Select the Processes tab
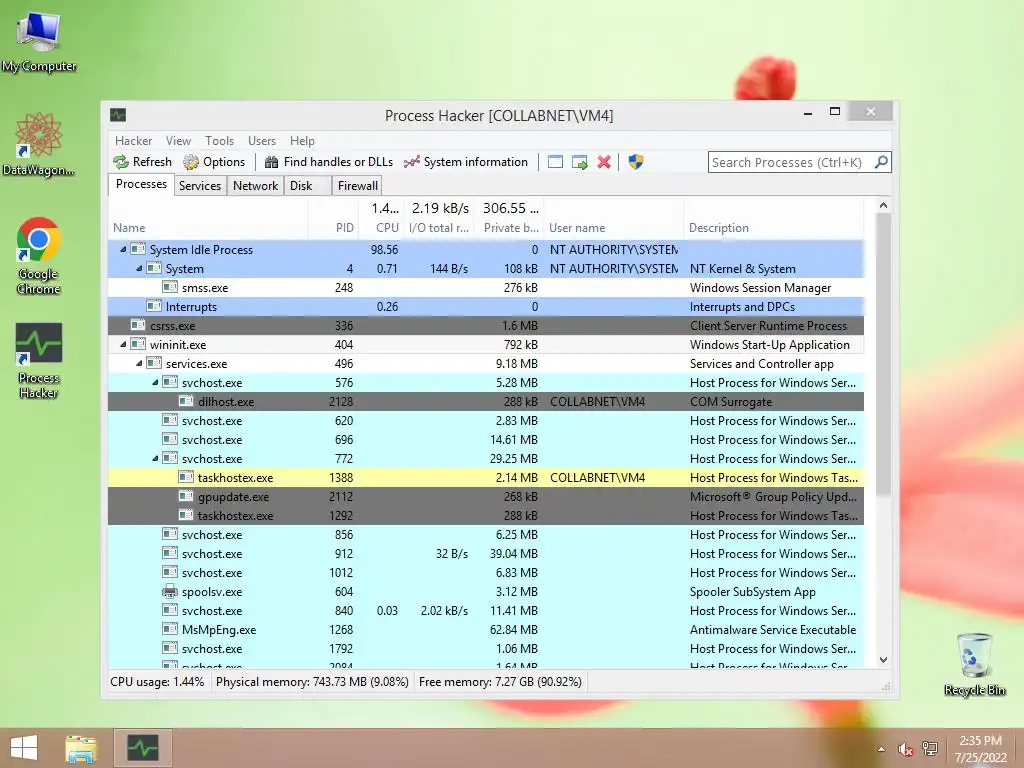This screenshot has height=768, width=1024. pyautogui.click(x=141, y=184)
